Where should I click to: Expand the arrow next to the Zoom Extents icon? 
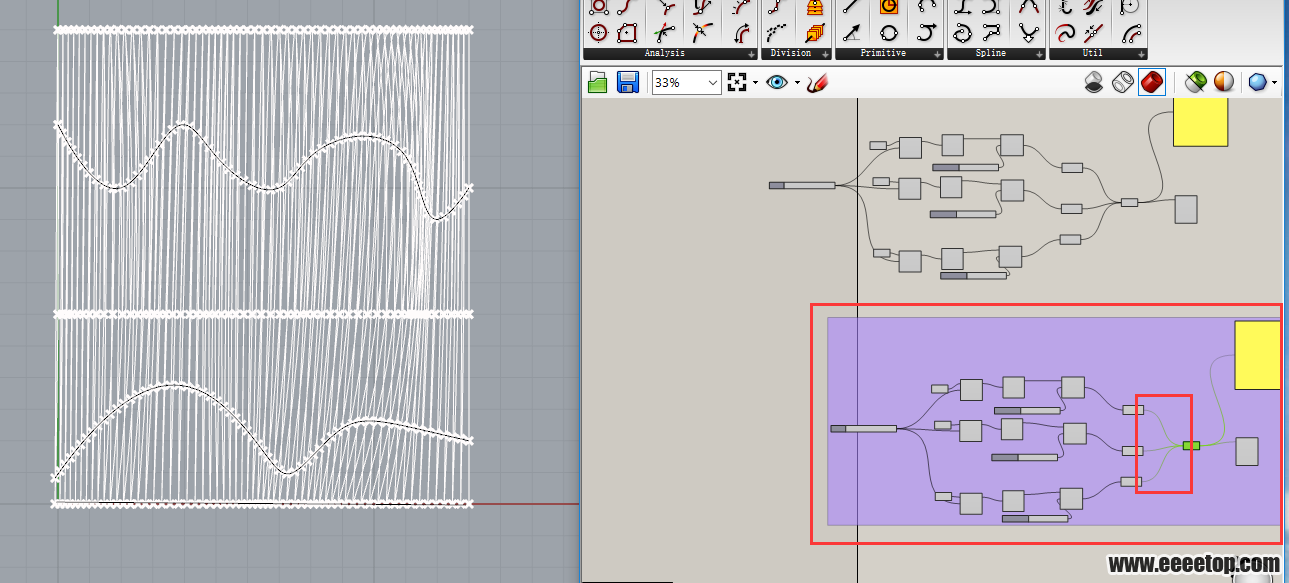[755, 83]
